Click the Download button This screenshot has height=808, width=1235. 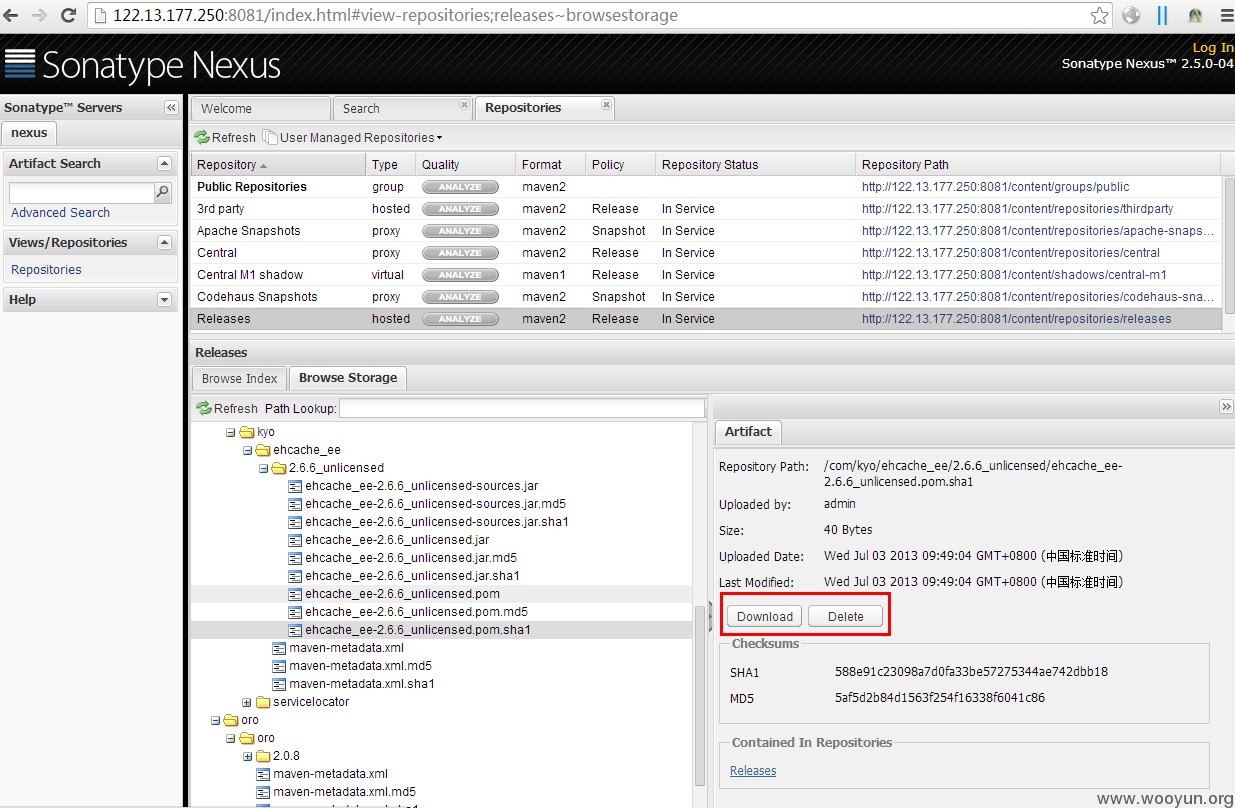tap(765, 616)
